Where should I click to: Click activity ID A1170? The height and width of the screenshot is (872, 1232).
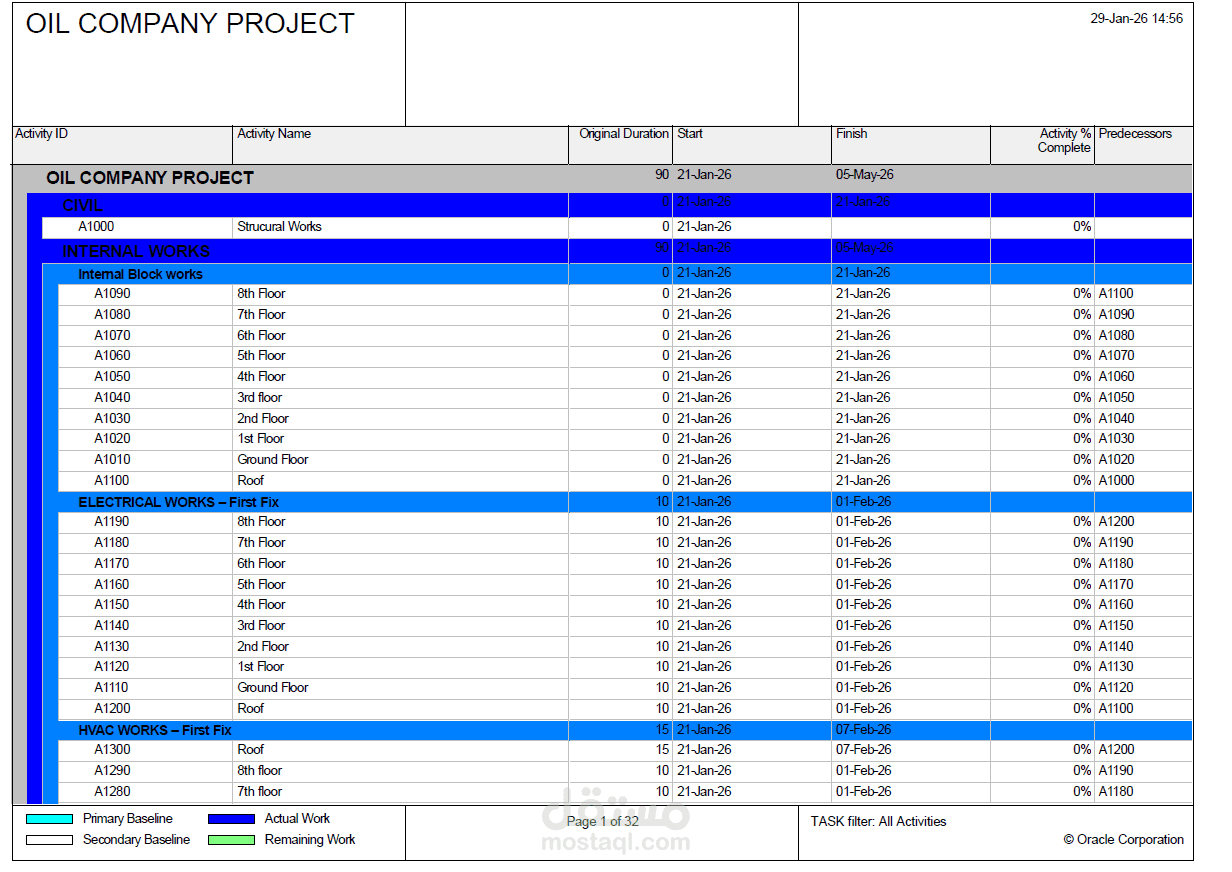pos(112,564)
